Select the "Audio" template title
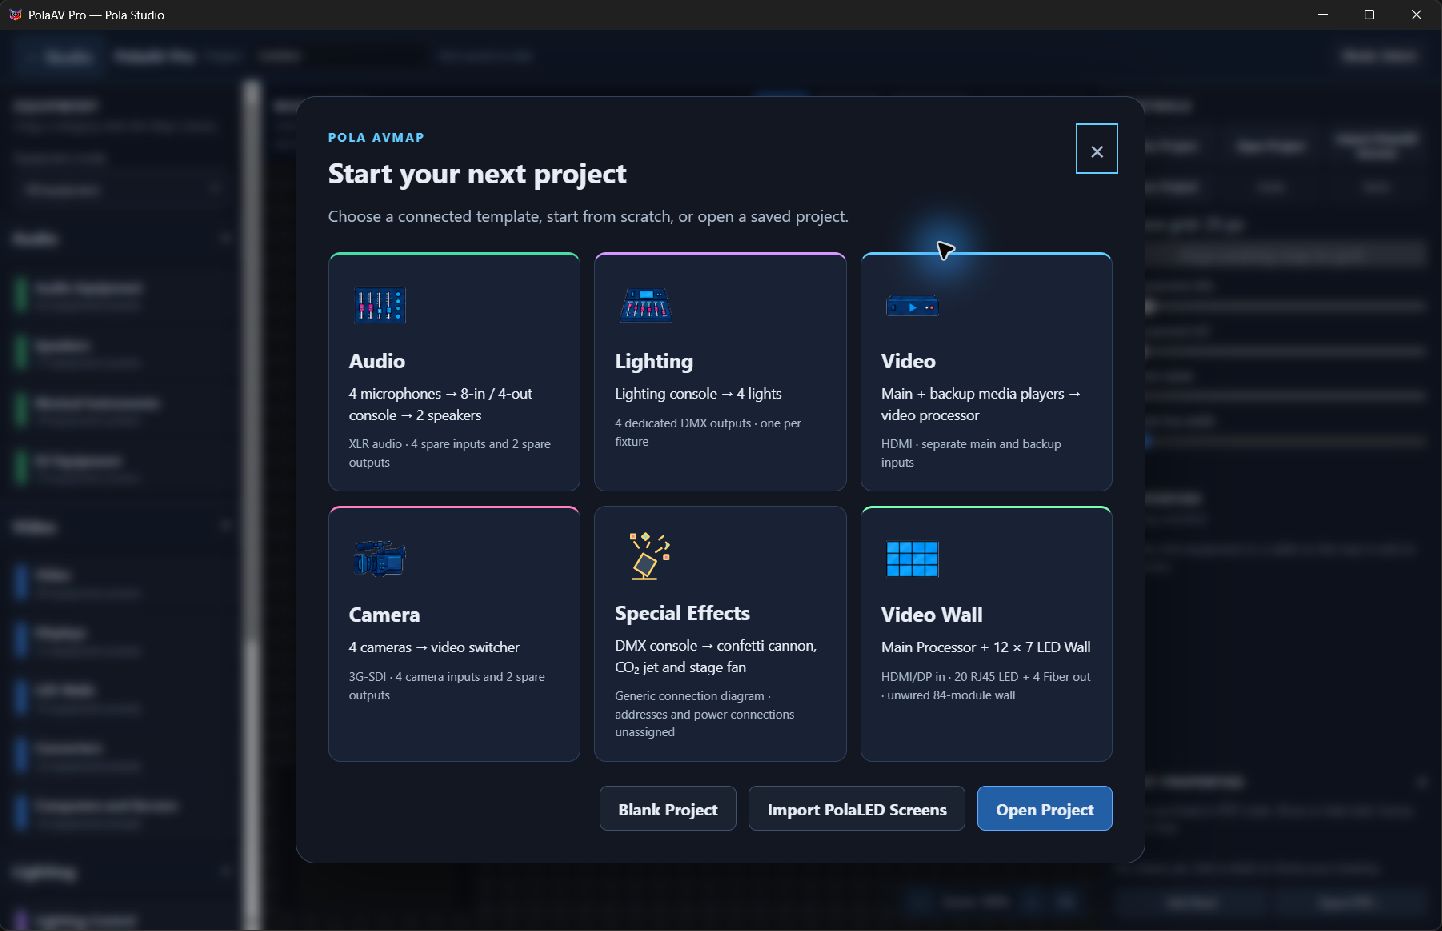This screenshot has height=931, width=1442. point(377,361)
